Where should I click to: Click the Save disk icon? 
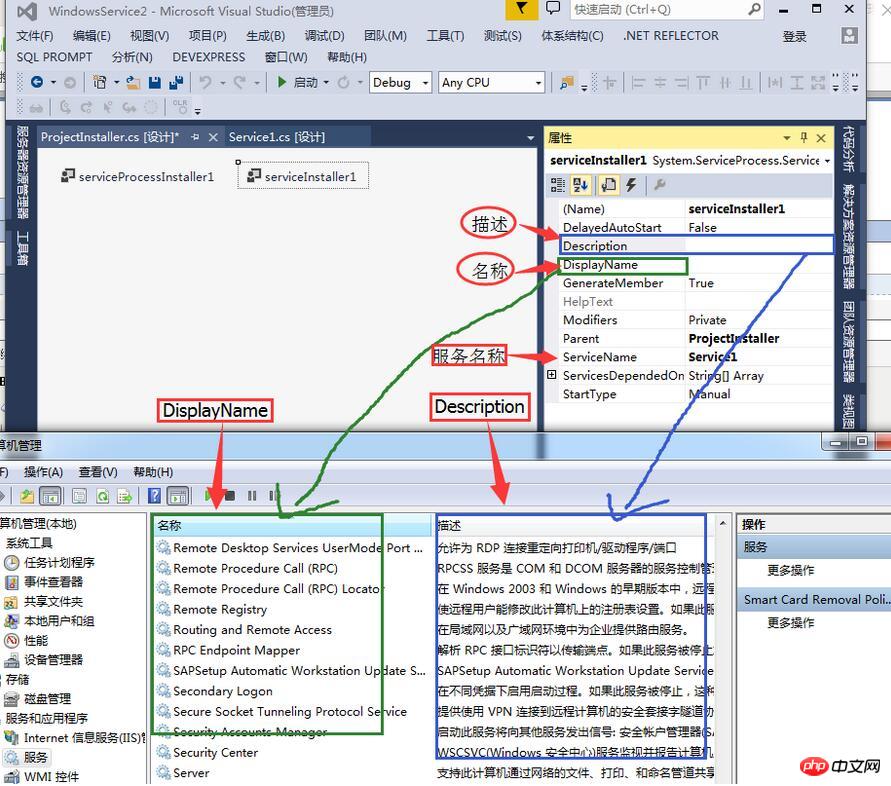155,82
